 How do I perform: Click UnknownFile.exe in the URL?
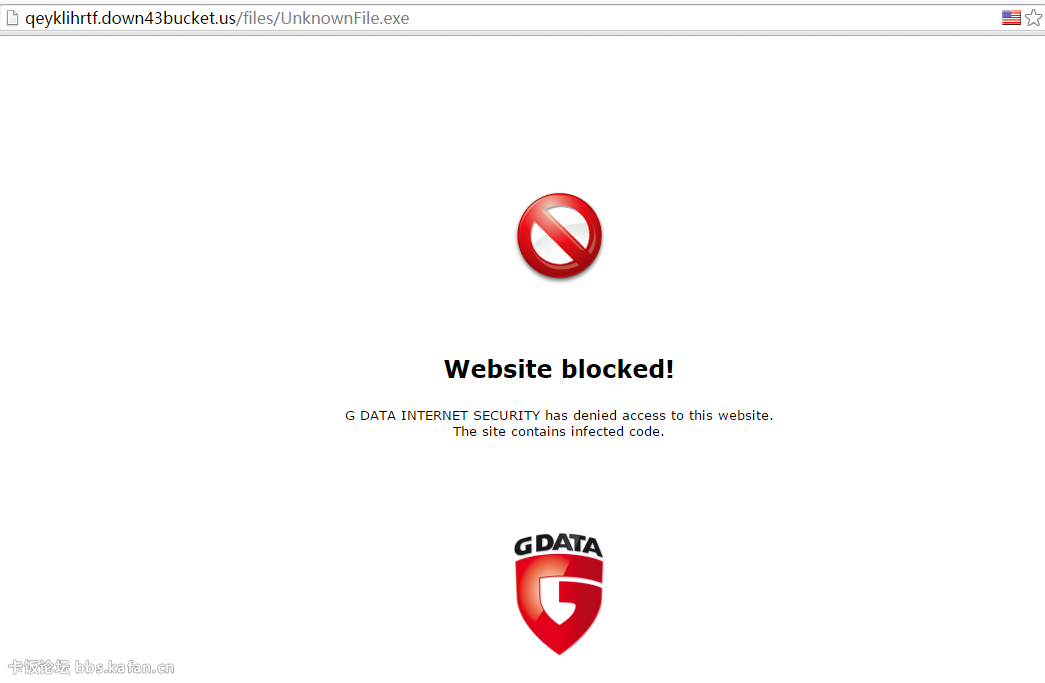pyautogui.click(x=345, y=18)
